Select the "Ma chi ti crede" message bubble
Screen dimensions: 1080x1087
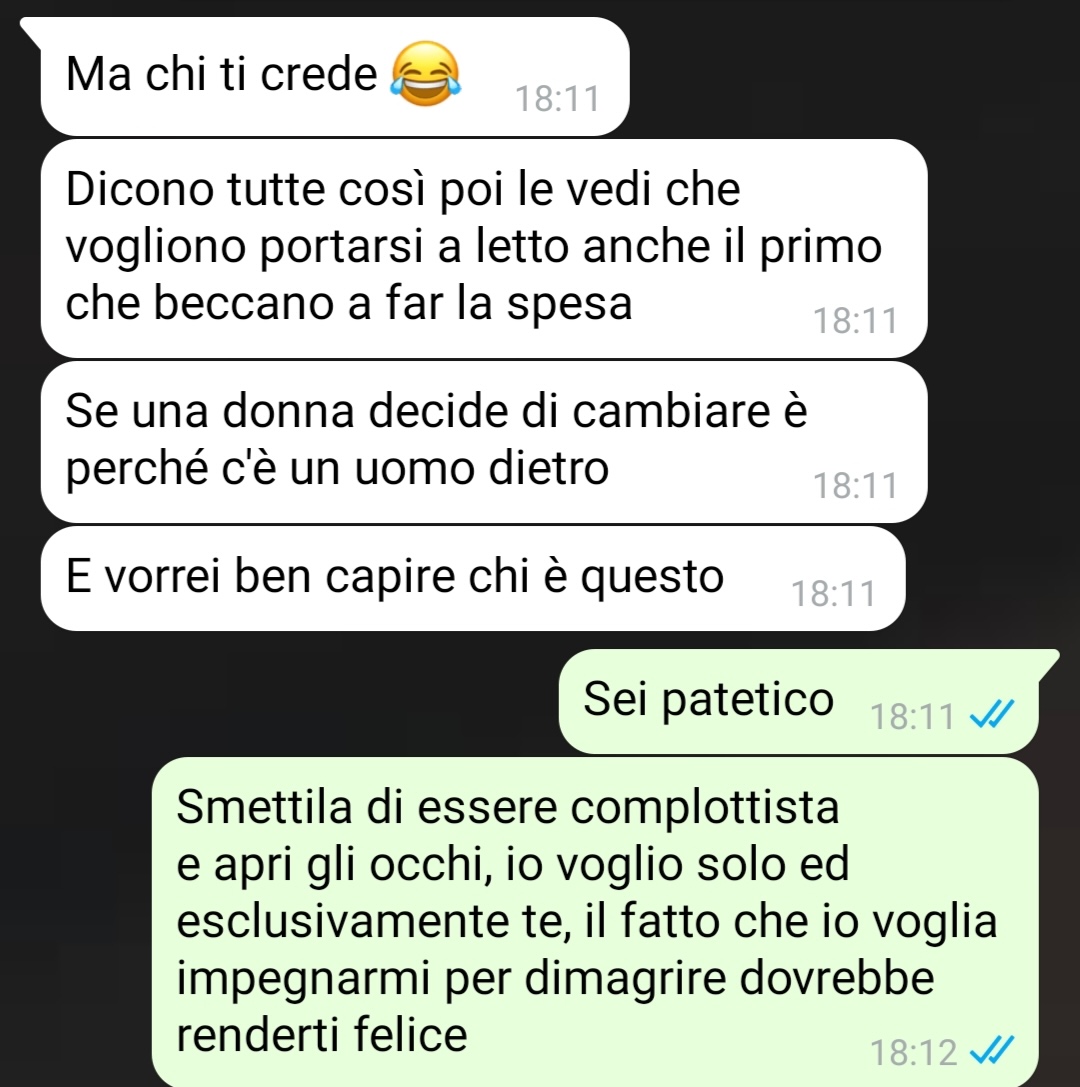pos(335,76)
